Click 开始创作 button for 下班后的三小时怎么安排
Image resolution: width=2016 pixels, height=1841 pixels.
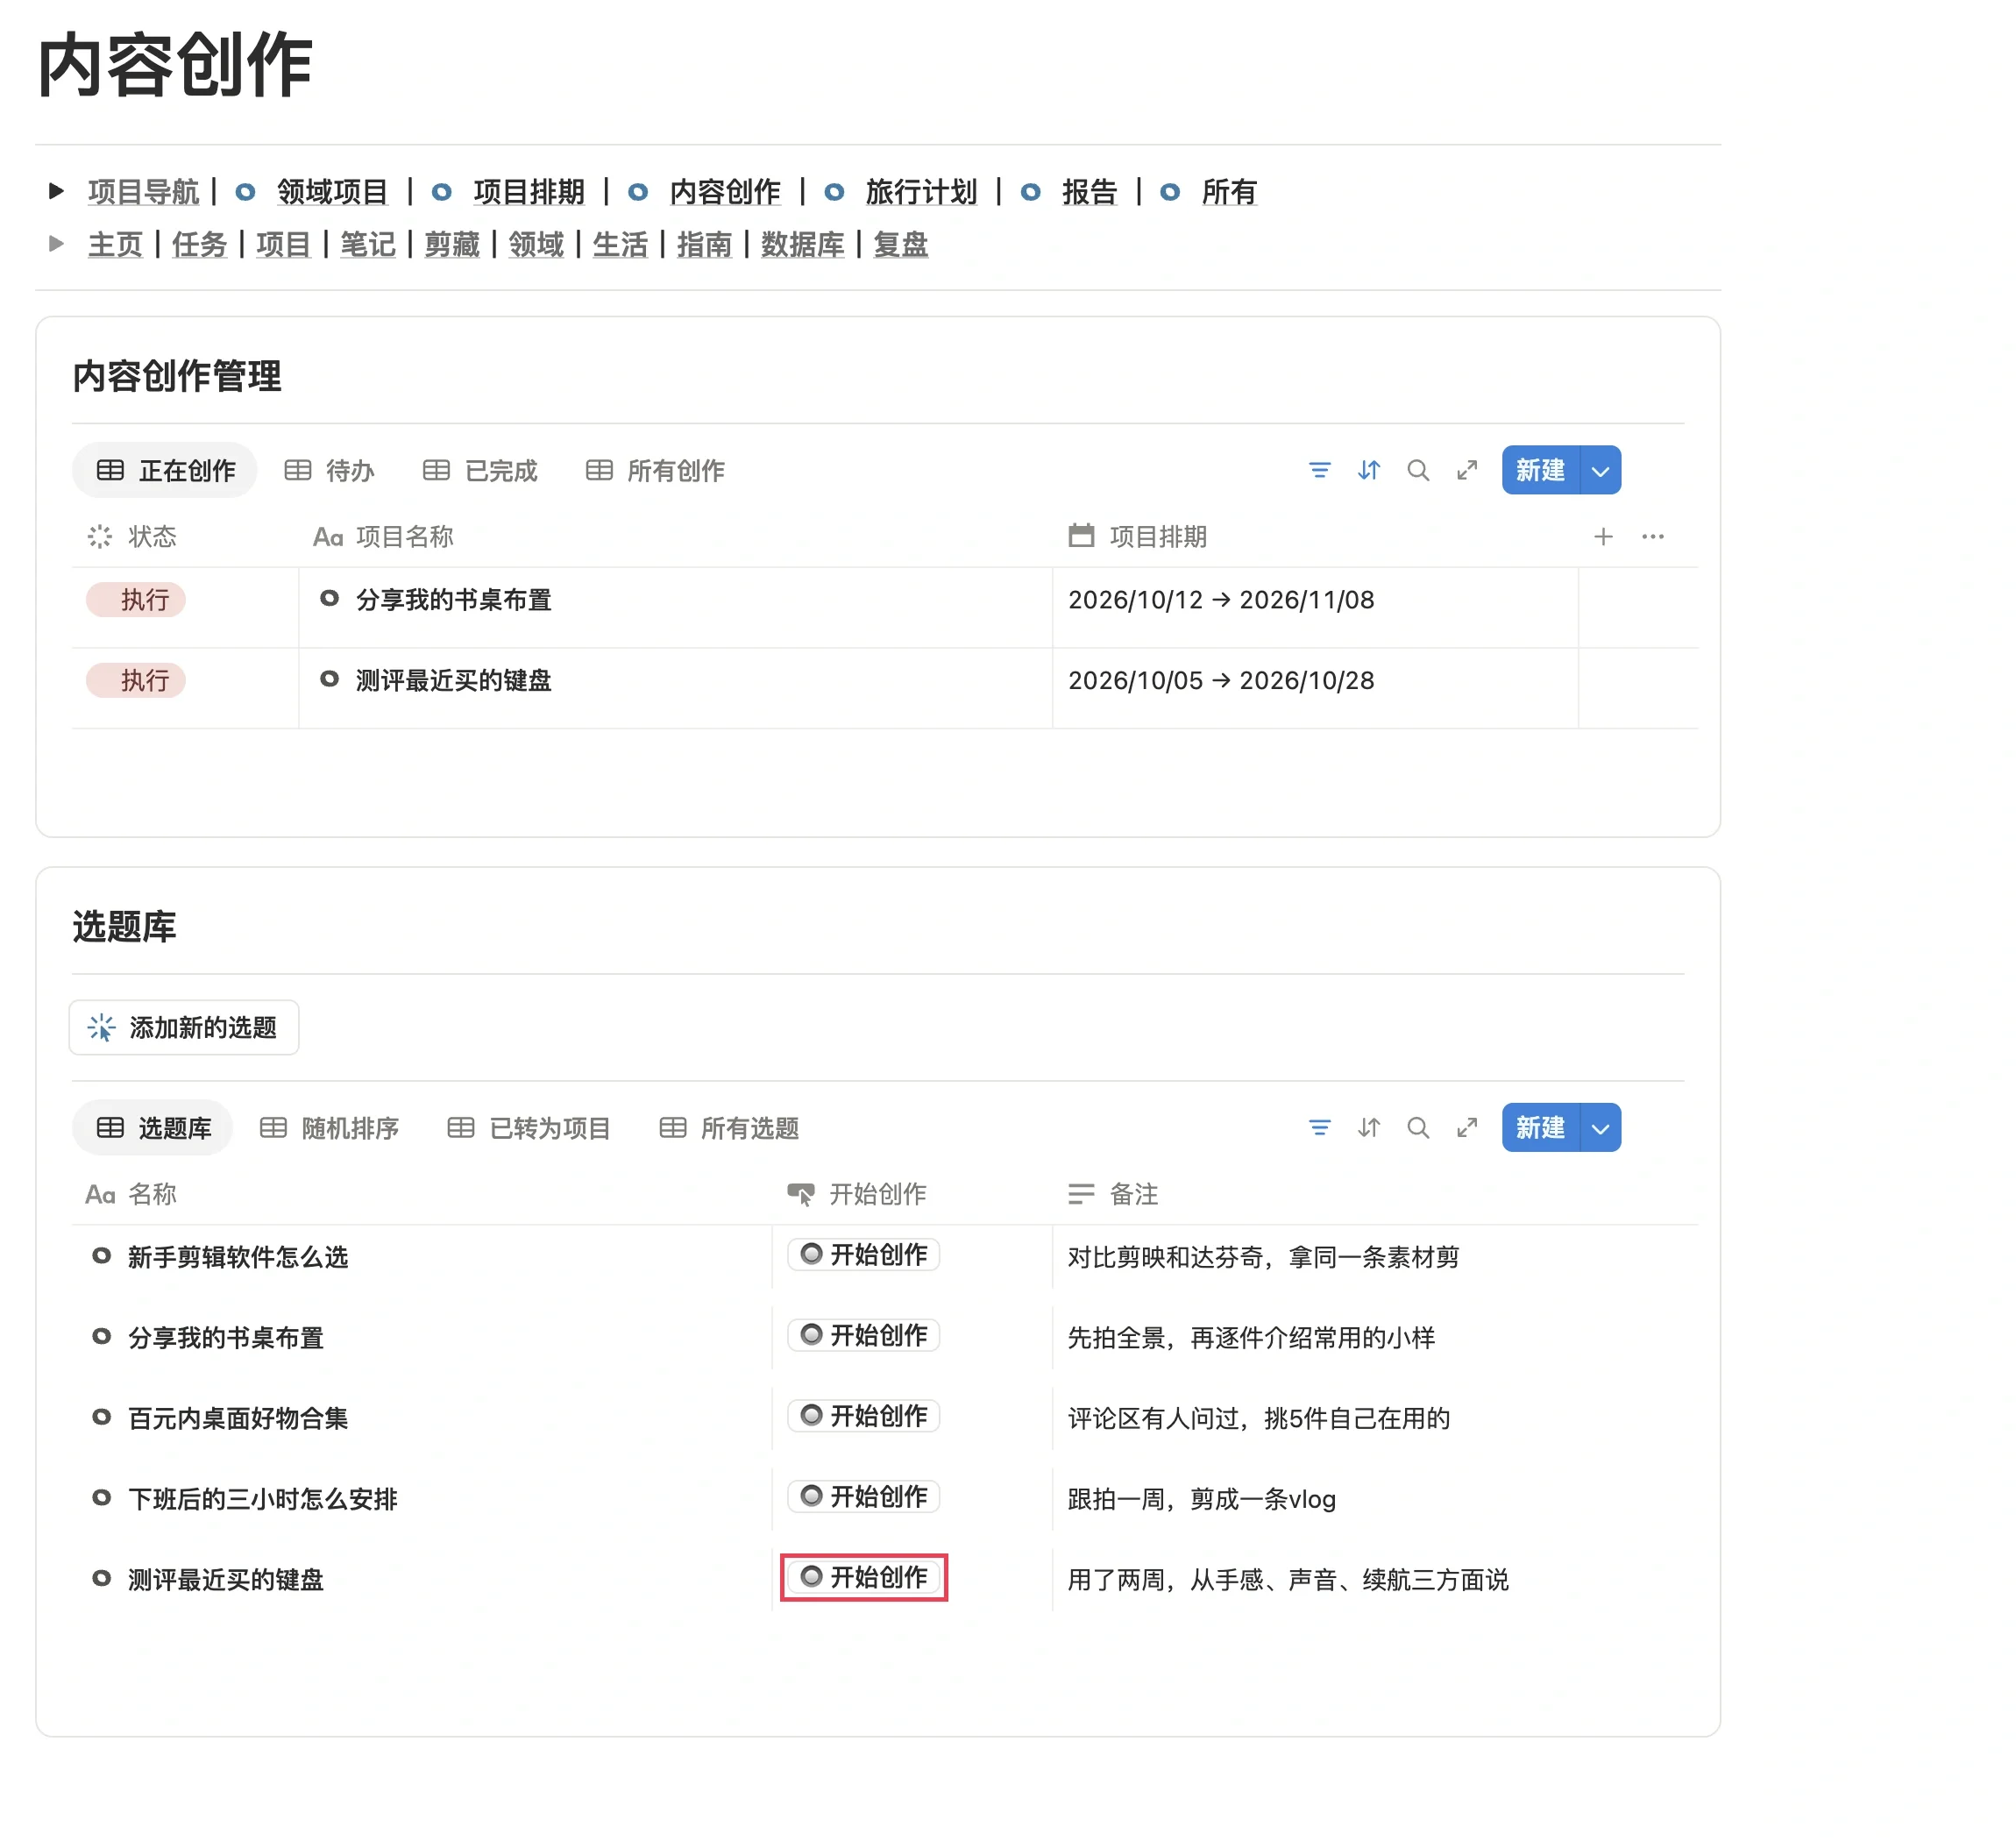click(x=864, y=1496)
